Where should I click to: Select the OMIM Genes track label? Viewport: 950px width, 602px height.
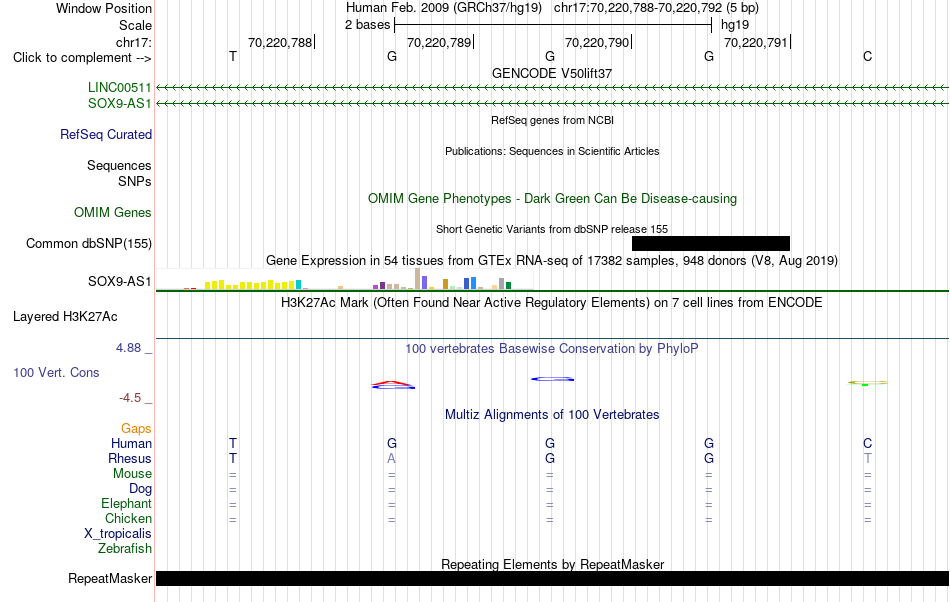[x=113, y=213]
